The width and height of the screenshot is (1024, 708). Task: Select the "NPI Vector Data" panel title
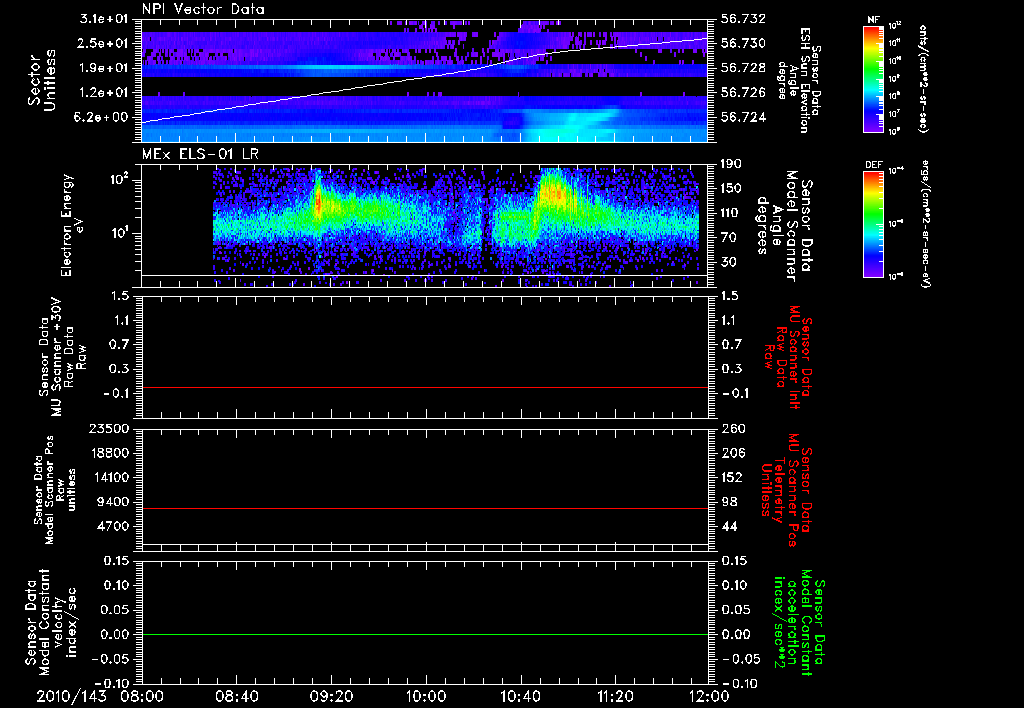[203, 9]
